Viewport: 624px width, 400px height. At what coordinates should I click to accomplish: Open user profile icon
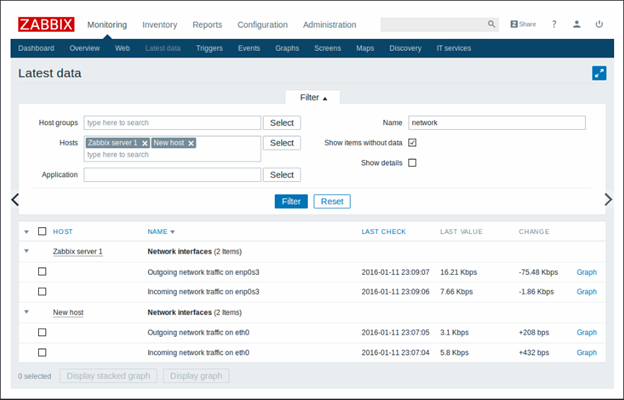pos(577,24)
